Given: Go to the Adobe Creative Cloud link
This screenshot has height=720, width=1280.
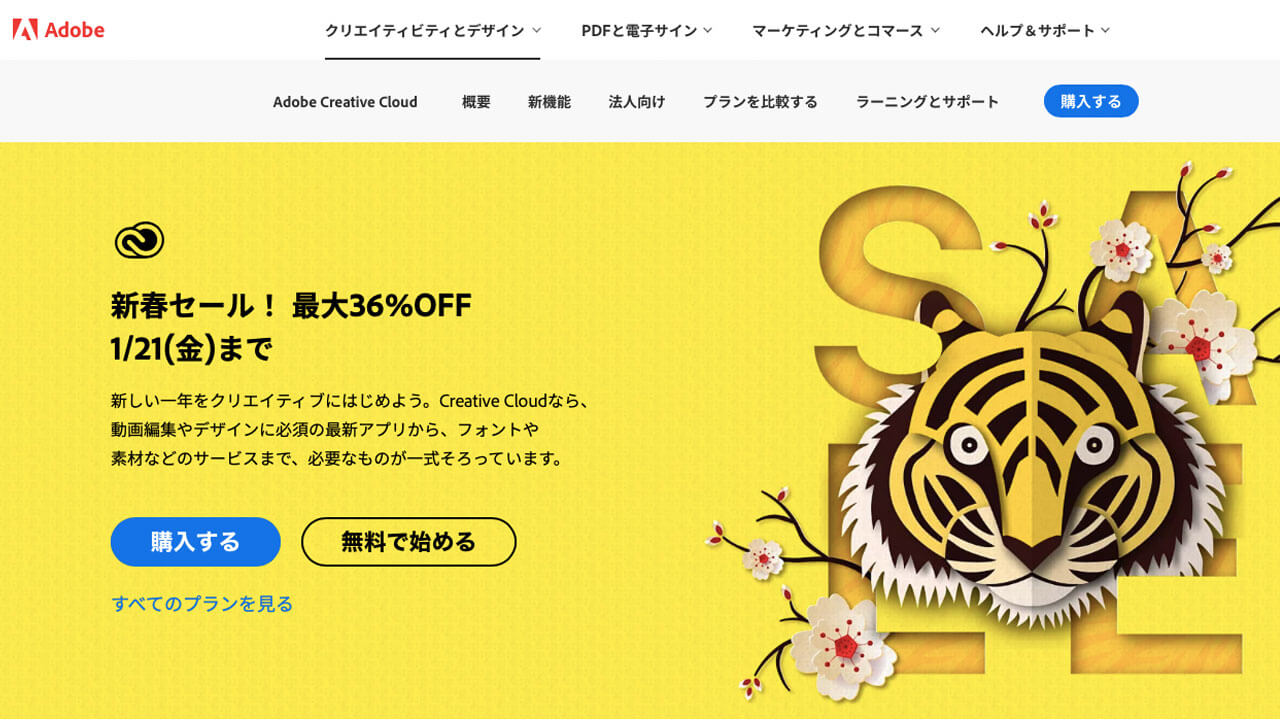Looking at the screenshot, I should click(345, 102).
